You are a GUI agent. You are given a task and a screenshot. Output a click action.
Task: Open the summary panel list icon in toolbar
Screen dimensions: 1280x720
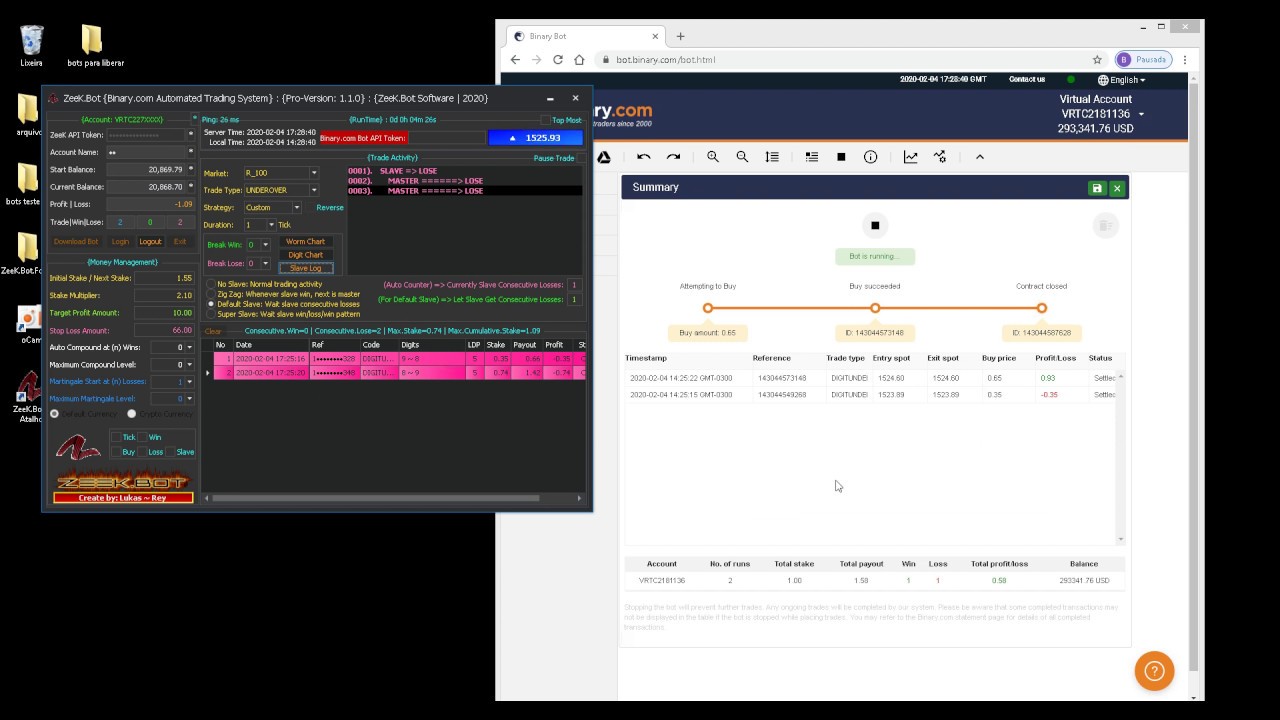click(x=811, y=157)
